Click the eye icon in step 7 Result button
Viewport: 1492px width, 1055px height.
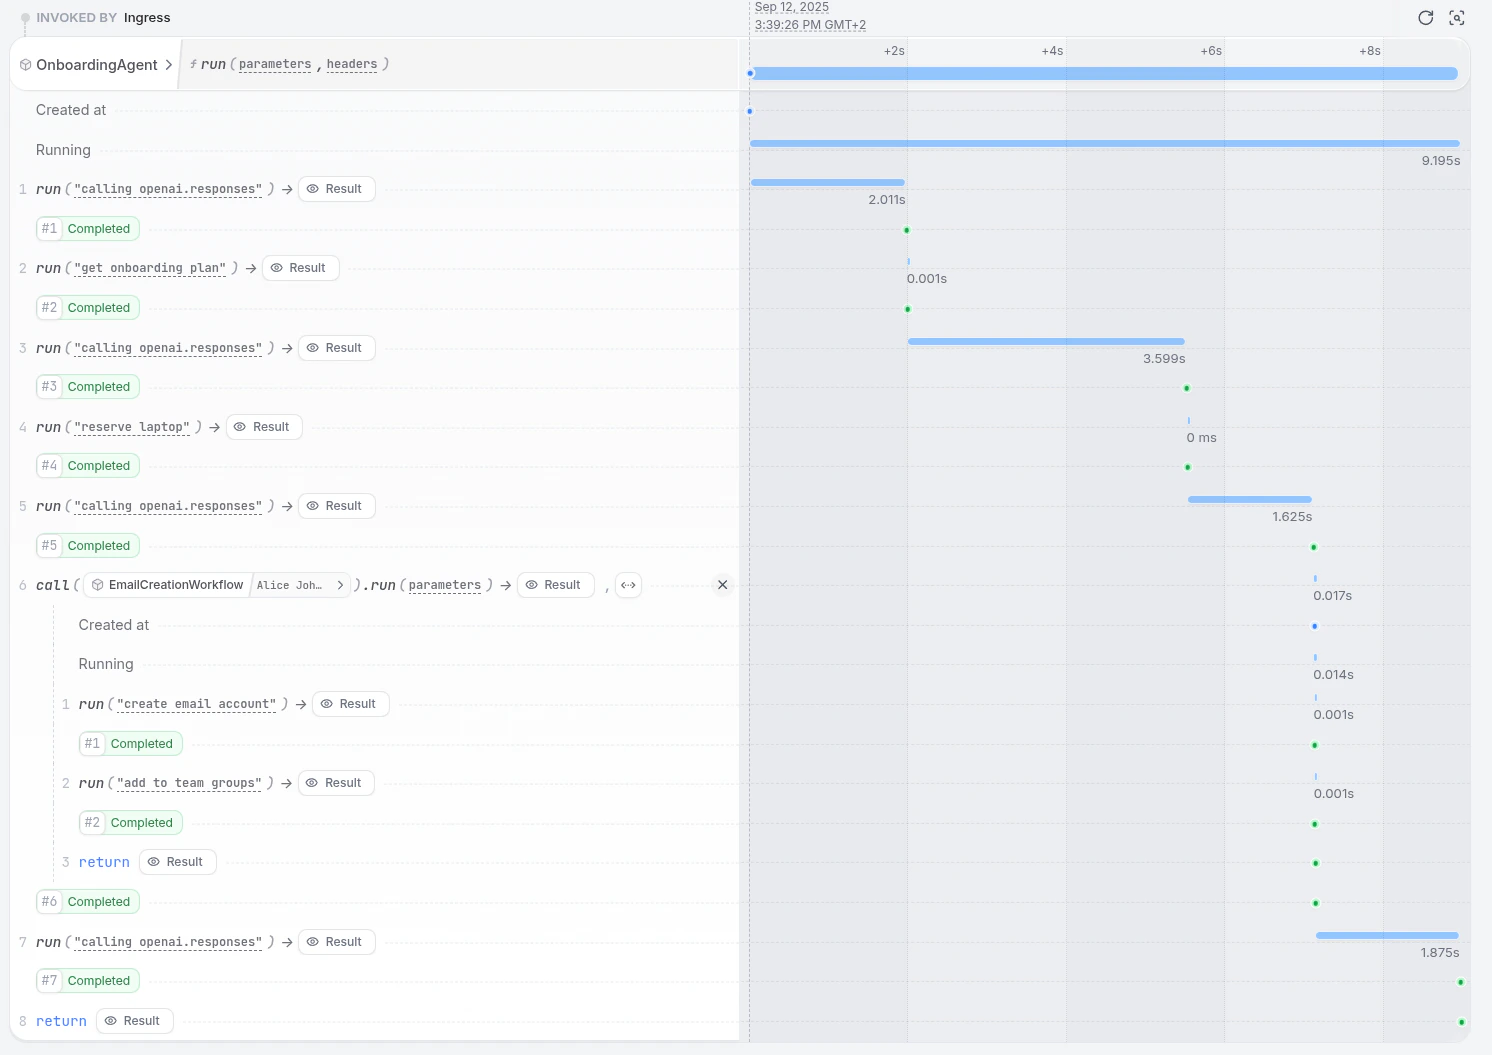[x=313, y=942]
